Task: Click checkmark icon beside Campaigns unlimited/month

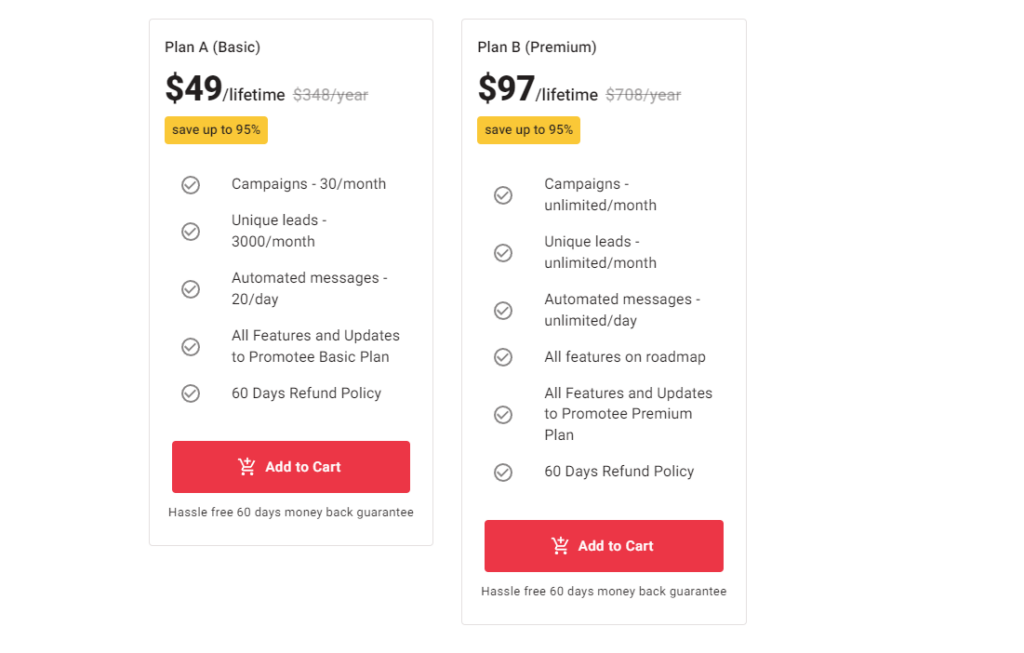Action: [503, 195]
